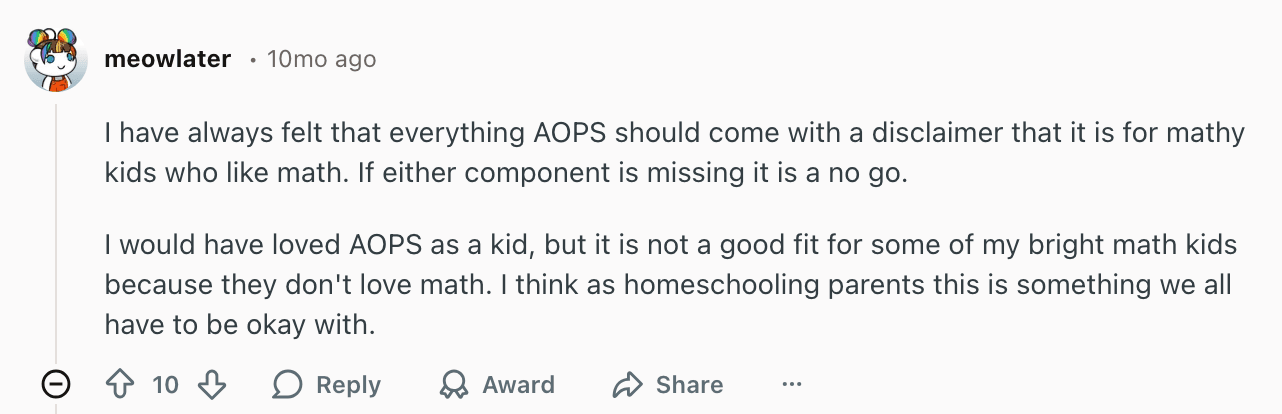Click the "Share" text label
This screenshot has width=1282, height=414.
tap(689, 385)
